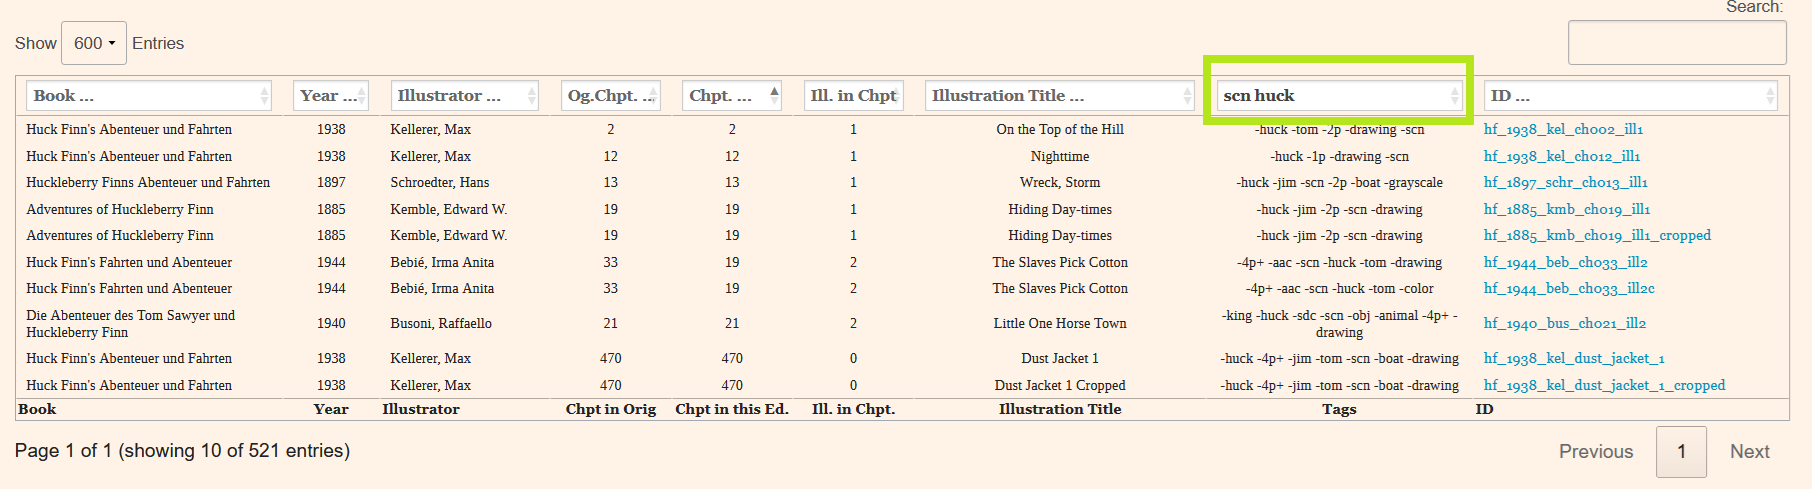Sort by Illustration Title column arrows
The width and height of the screenshot is (1812, 489).
(x=1188, y=96)
